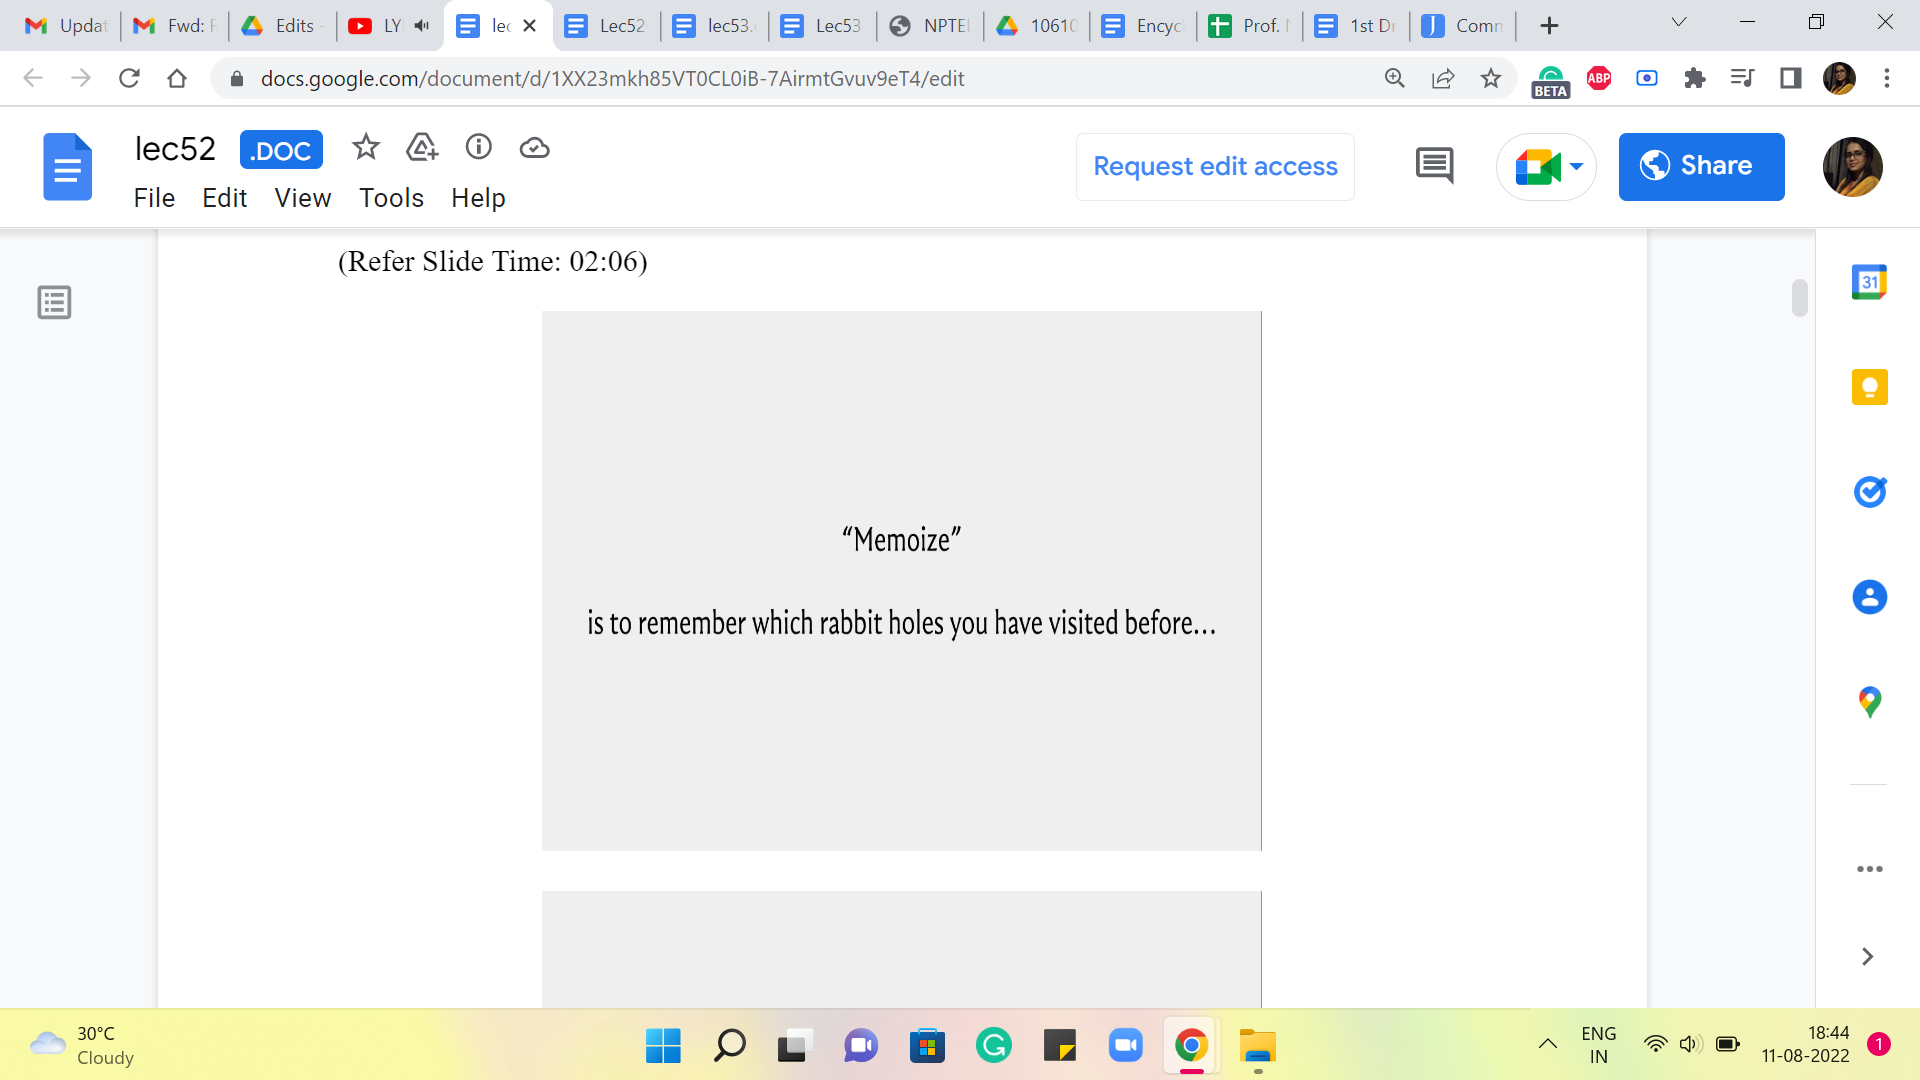This screenshot has width=1920, height=1080.
Task: Go to the browser home page
Action: (177, 78)
